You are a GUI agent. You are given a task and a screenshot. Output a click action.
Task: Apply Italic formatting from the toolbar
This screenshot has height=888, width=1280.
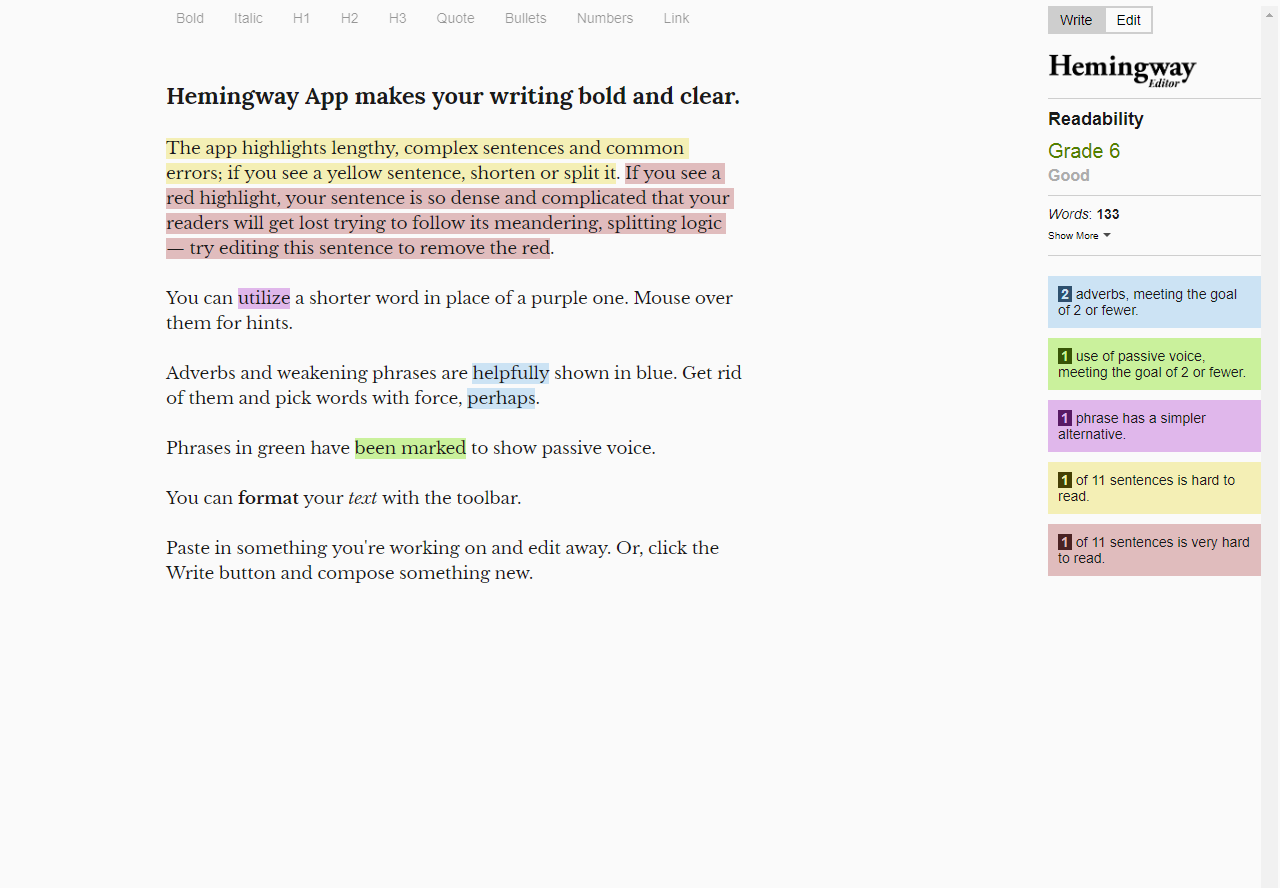248,18
